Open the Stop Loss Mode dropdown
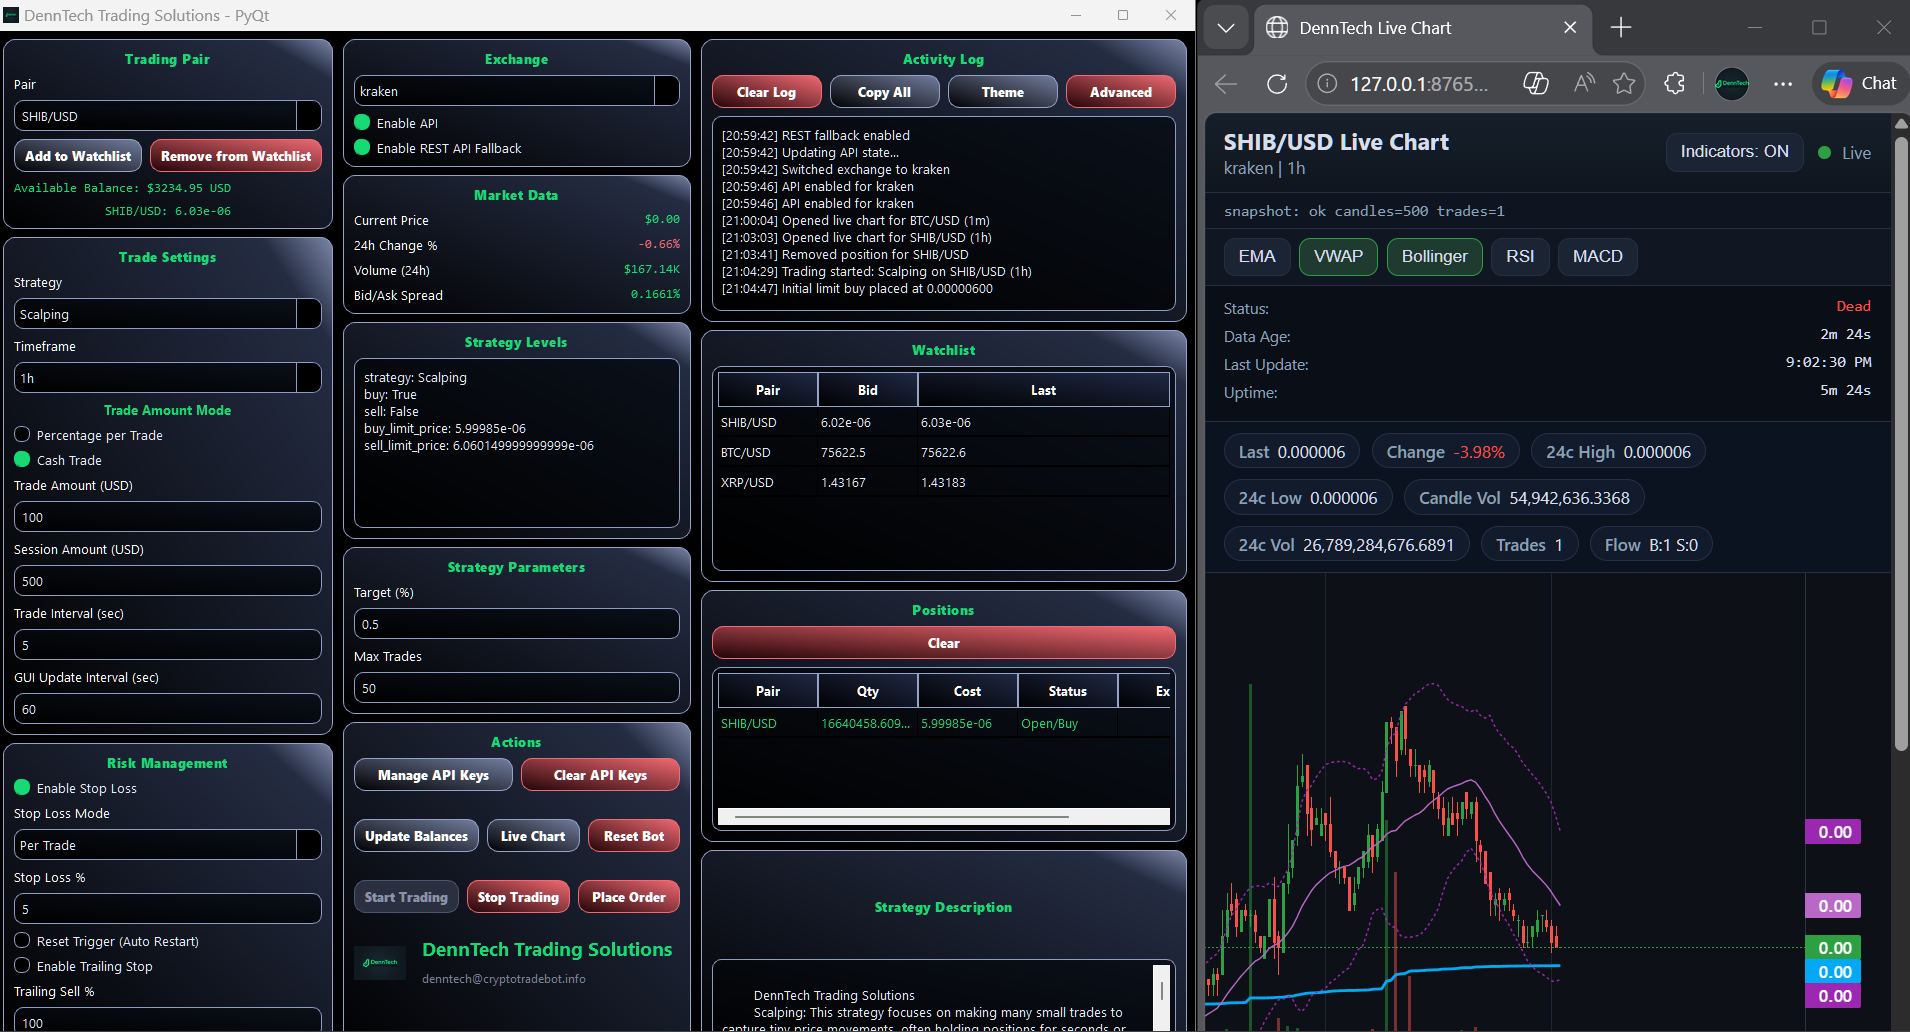This screenshot has width=1910, height=1032. (167, 844)
